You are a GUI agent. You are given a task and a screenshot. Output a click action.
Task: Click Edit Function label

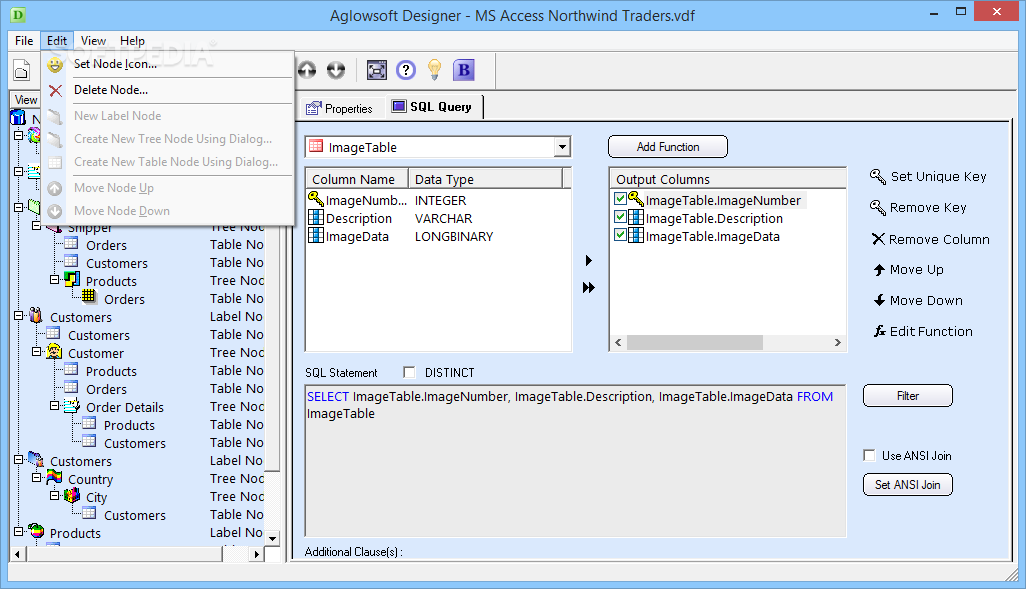931,332
